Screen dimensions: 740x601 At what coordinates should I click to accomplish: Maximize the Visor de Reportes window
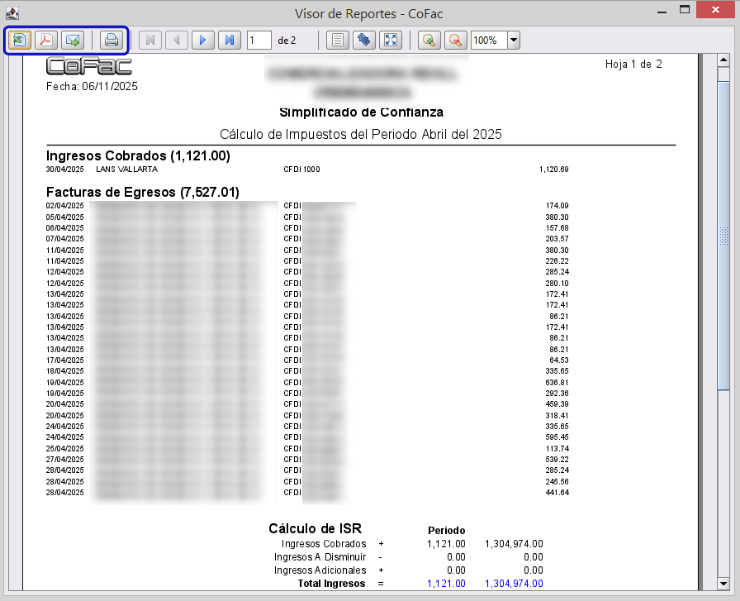(x=685, y=9)
